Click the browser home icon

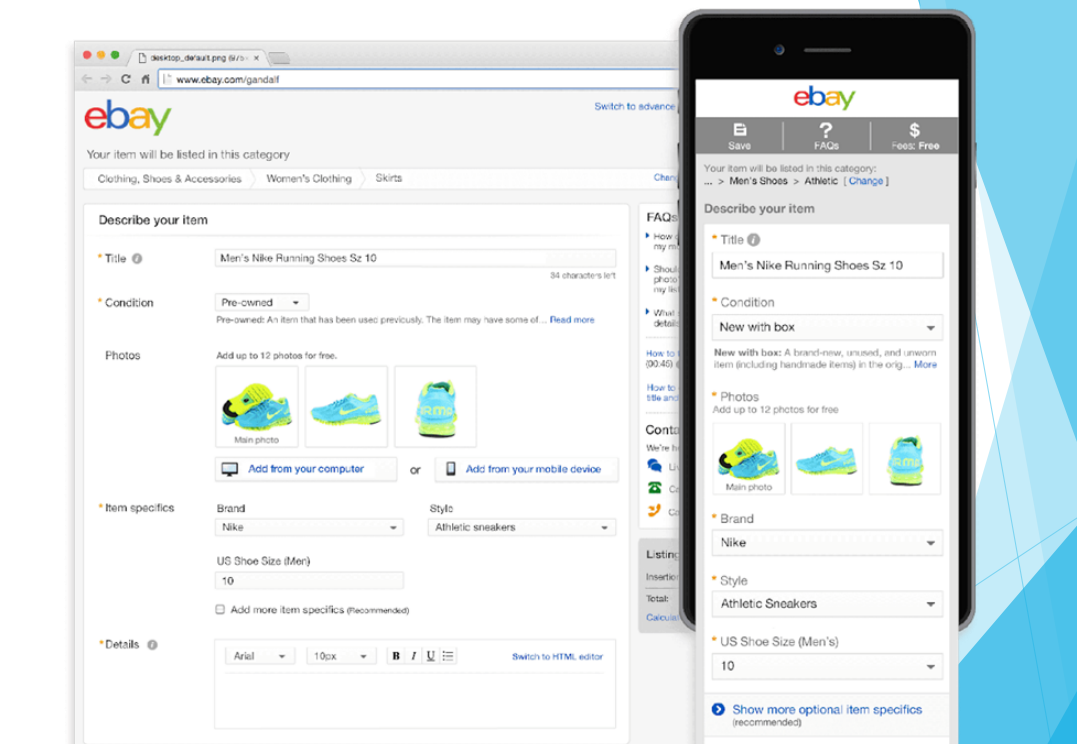click(x=146, y=79)
